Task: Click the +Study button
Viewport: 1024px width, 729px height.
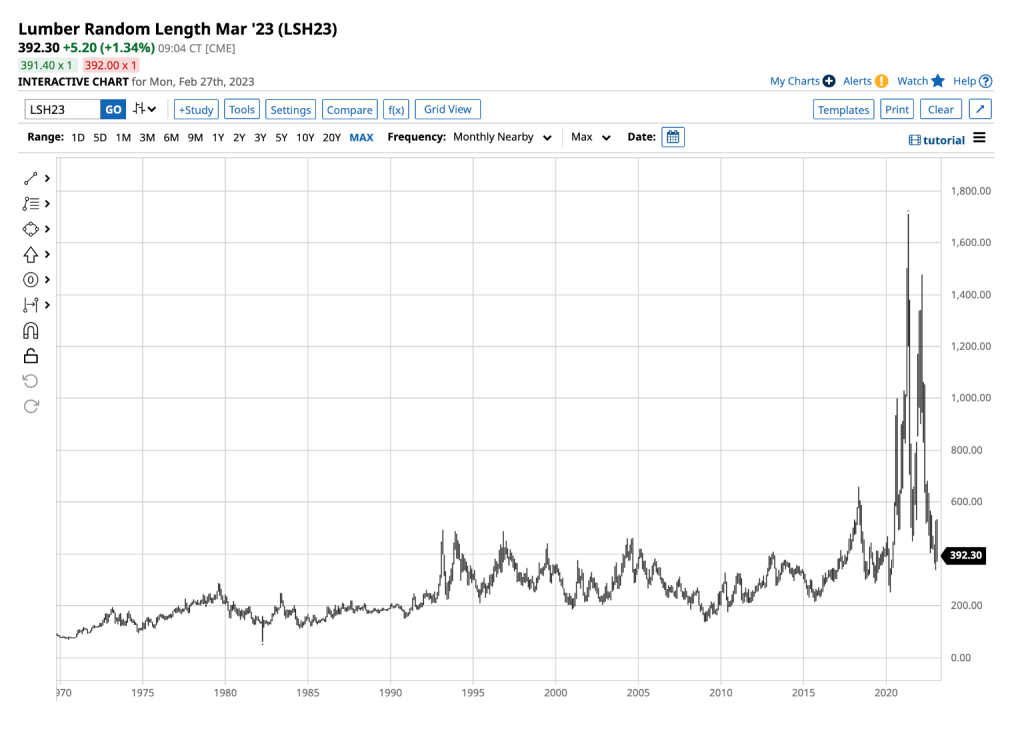Action: [x=196, y=109]
